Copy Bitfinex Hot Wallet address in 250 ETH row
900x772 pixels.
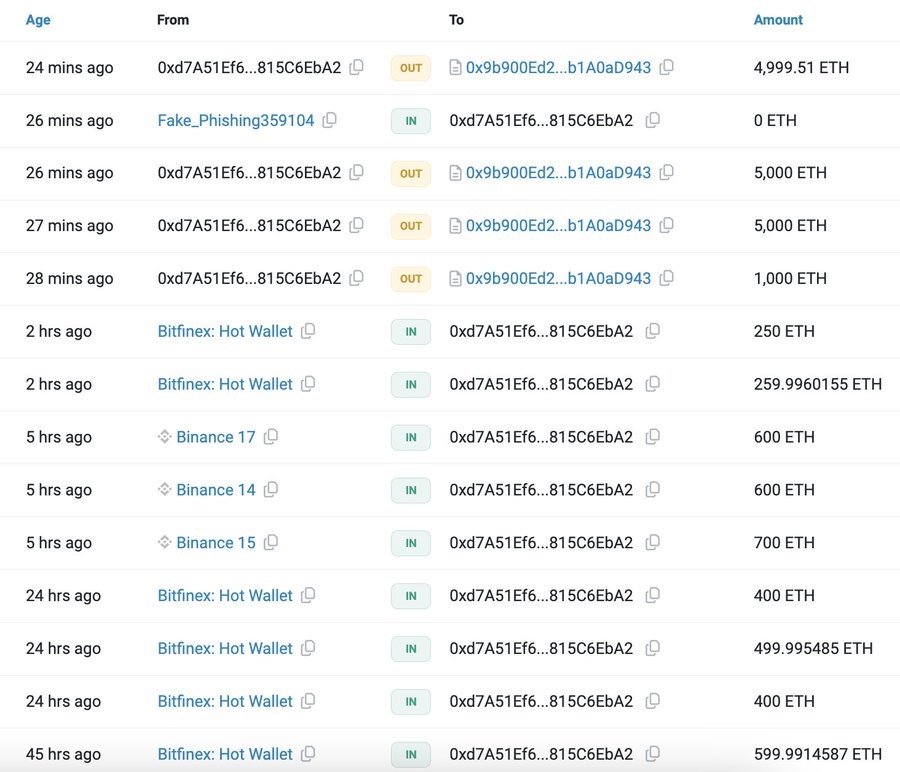pos(308,331)
